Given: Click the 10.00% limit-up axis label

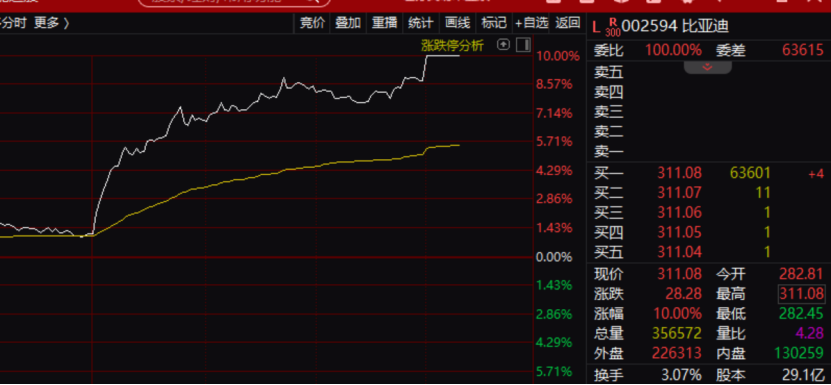Looking at the screenshot, I should pyautogui.click(x=559, y=56).
